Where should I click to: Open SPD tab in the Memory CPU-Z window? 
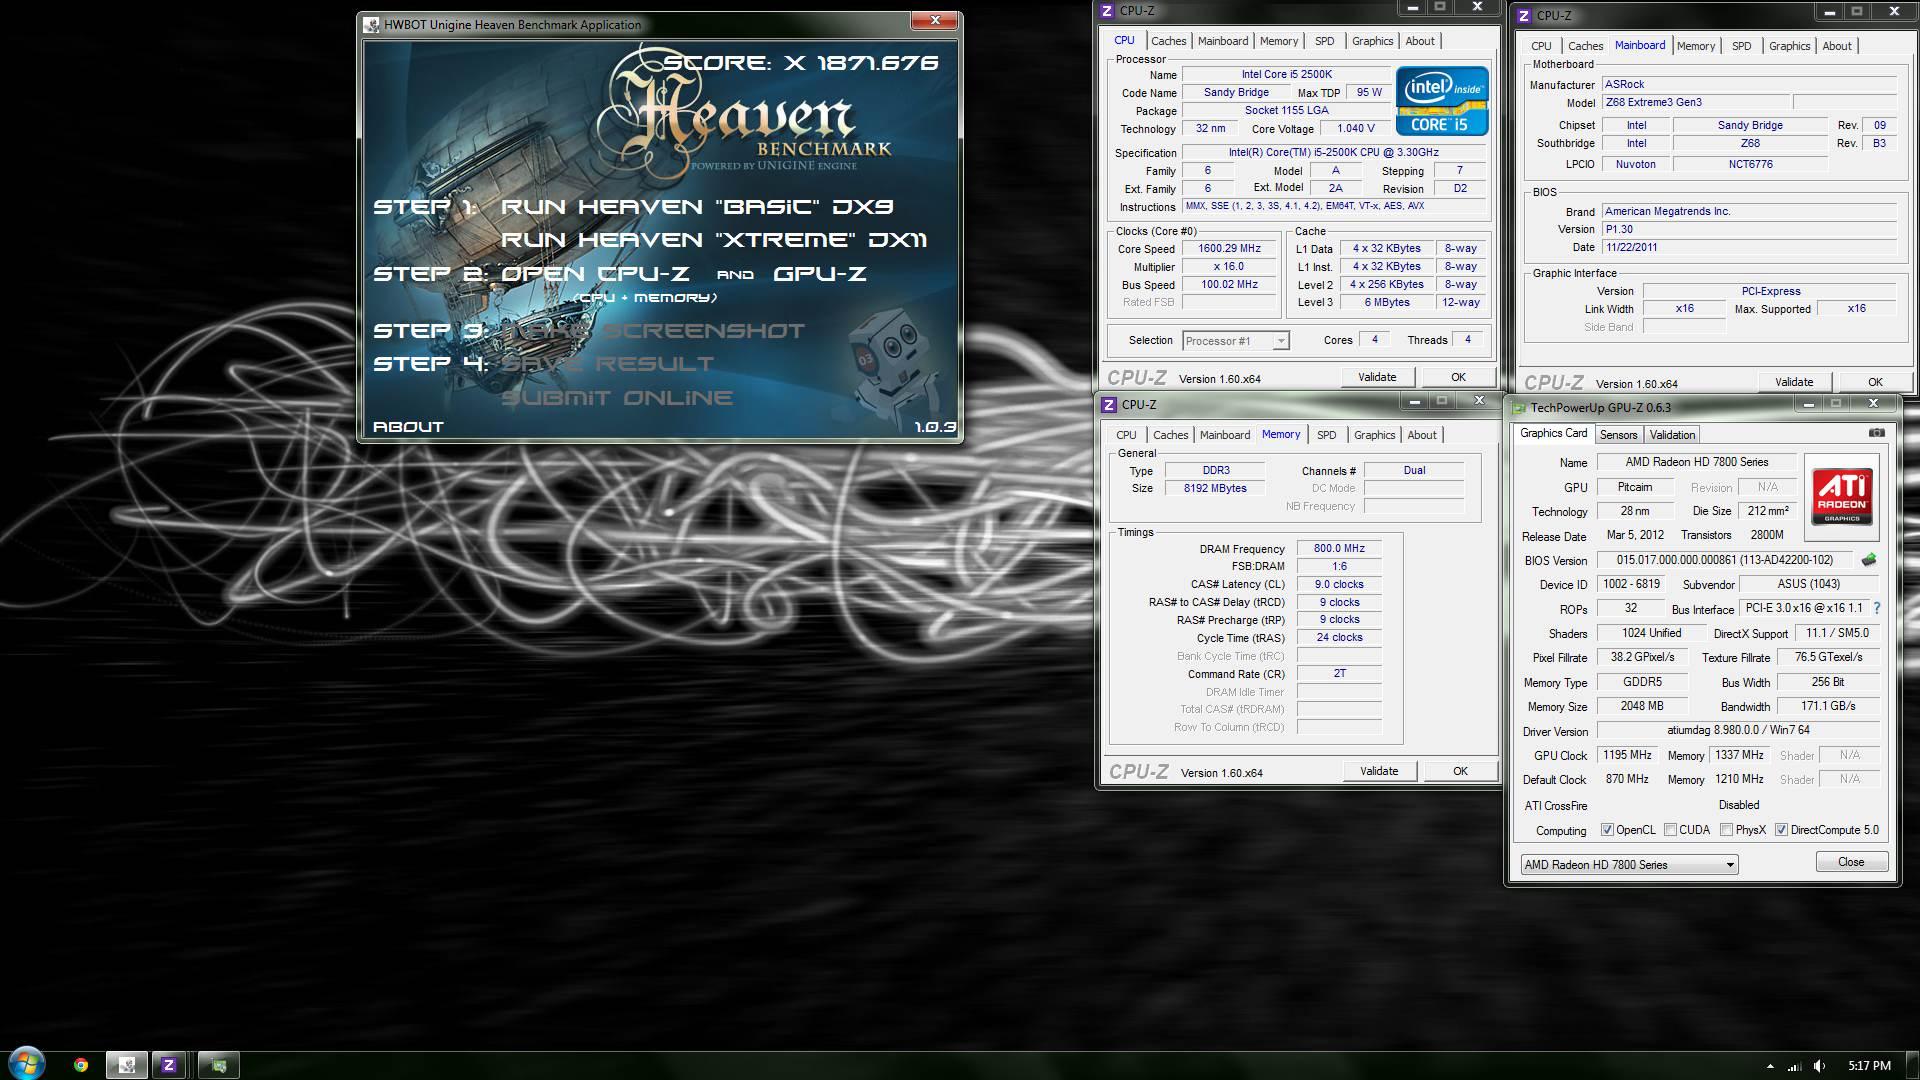click(1326, 435)
